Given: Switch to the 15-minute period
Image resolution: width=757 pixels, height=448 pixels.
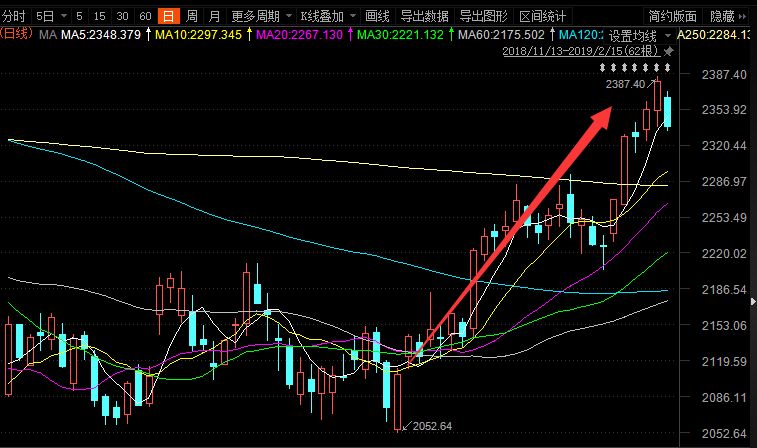Looking at the screenshot, I should tap(99, 16).
